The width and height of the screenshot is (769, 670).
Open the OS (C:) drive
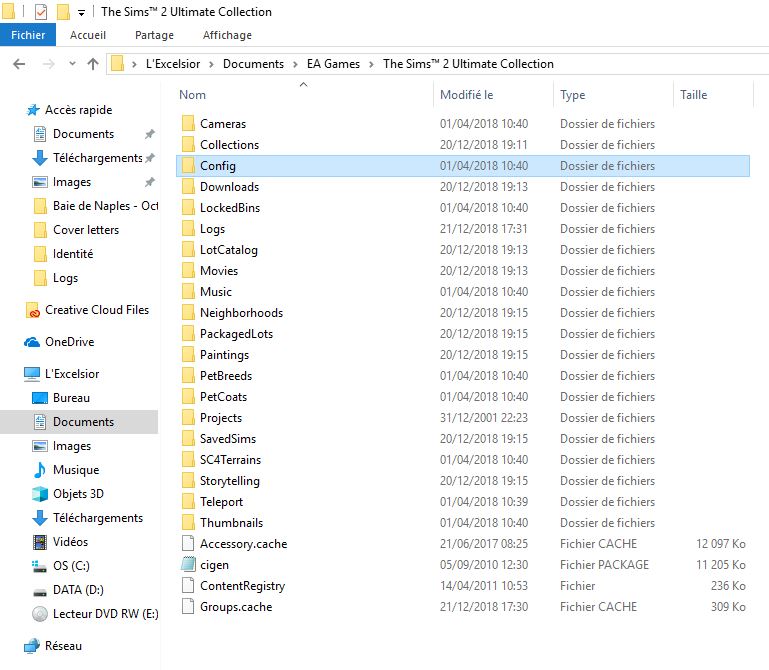point(70,566)
